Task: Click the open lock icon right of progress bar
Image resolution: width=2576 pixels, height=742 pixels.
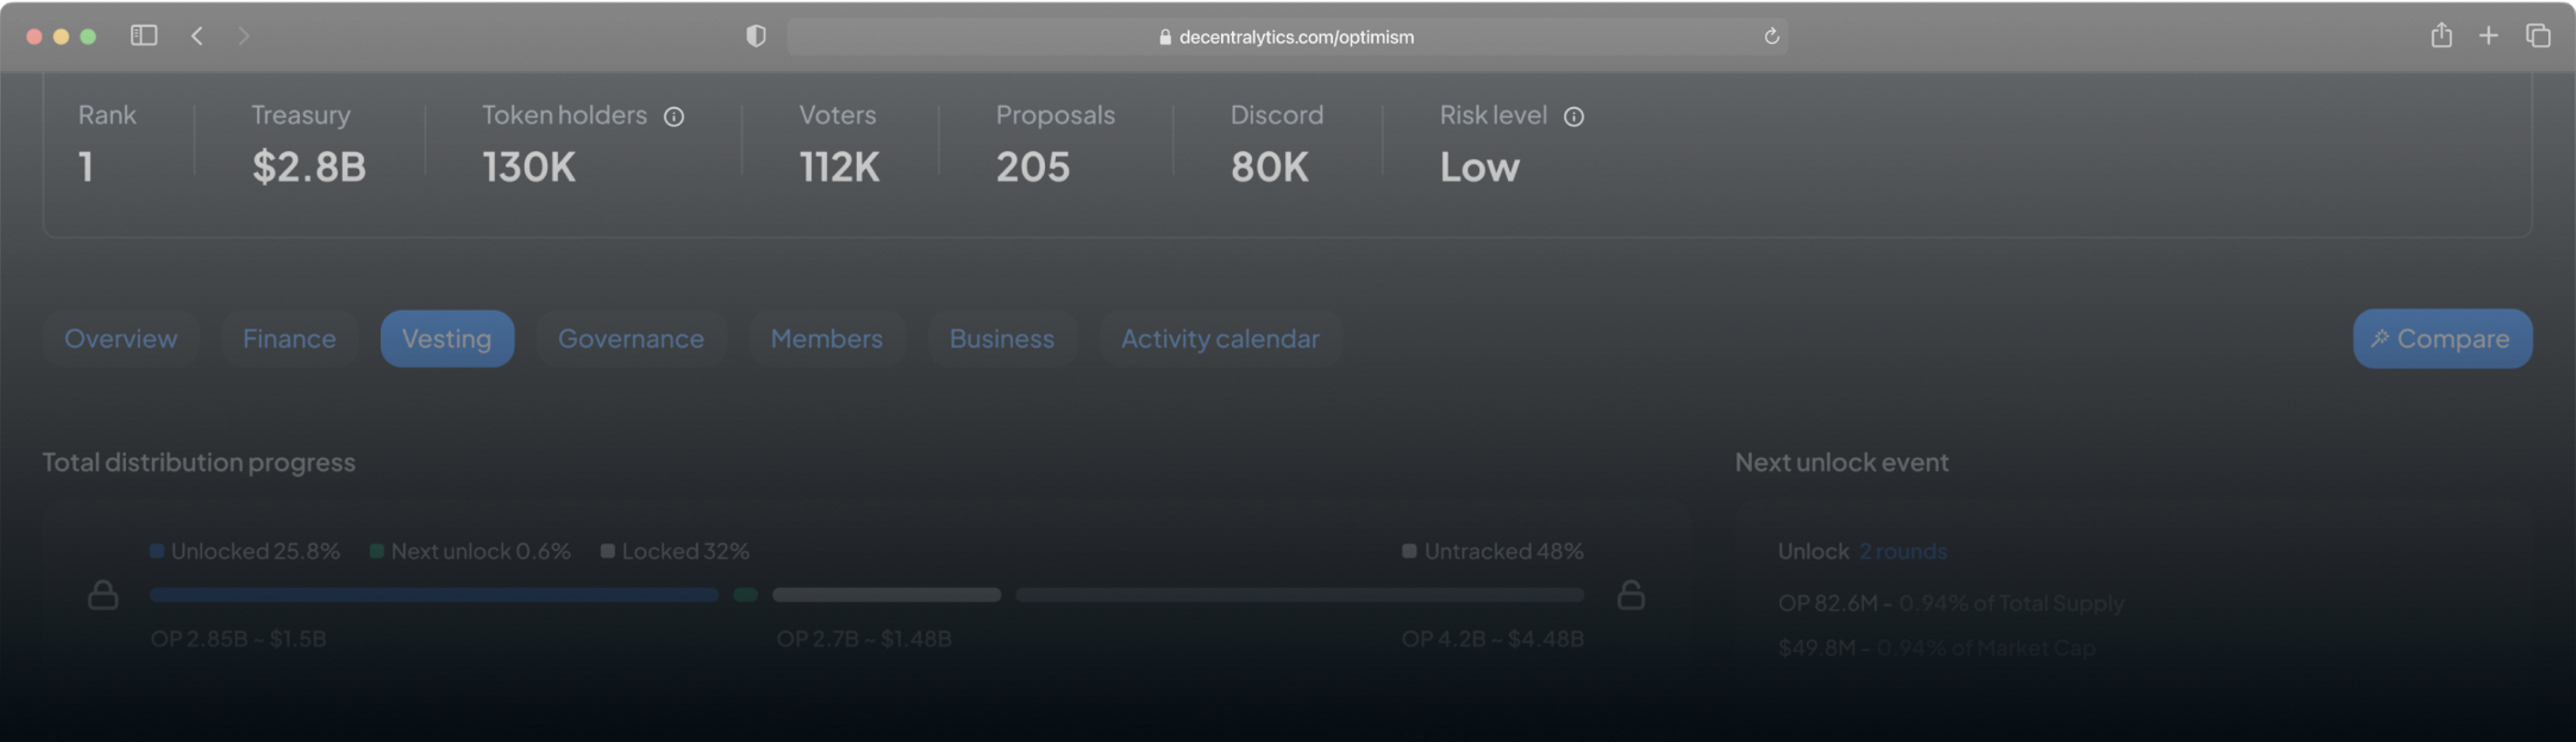Action: [x=1631, y=595]
